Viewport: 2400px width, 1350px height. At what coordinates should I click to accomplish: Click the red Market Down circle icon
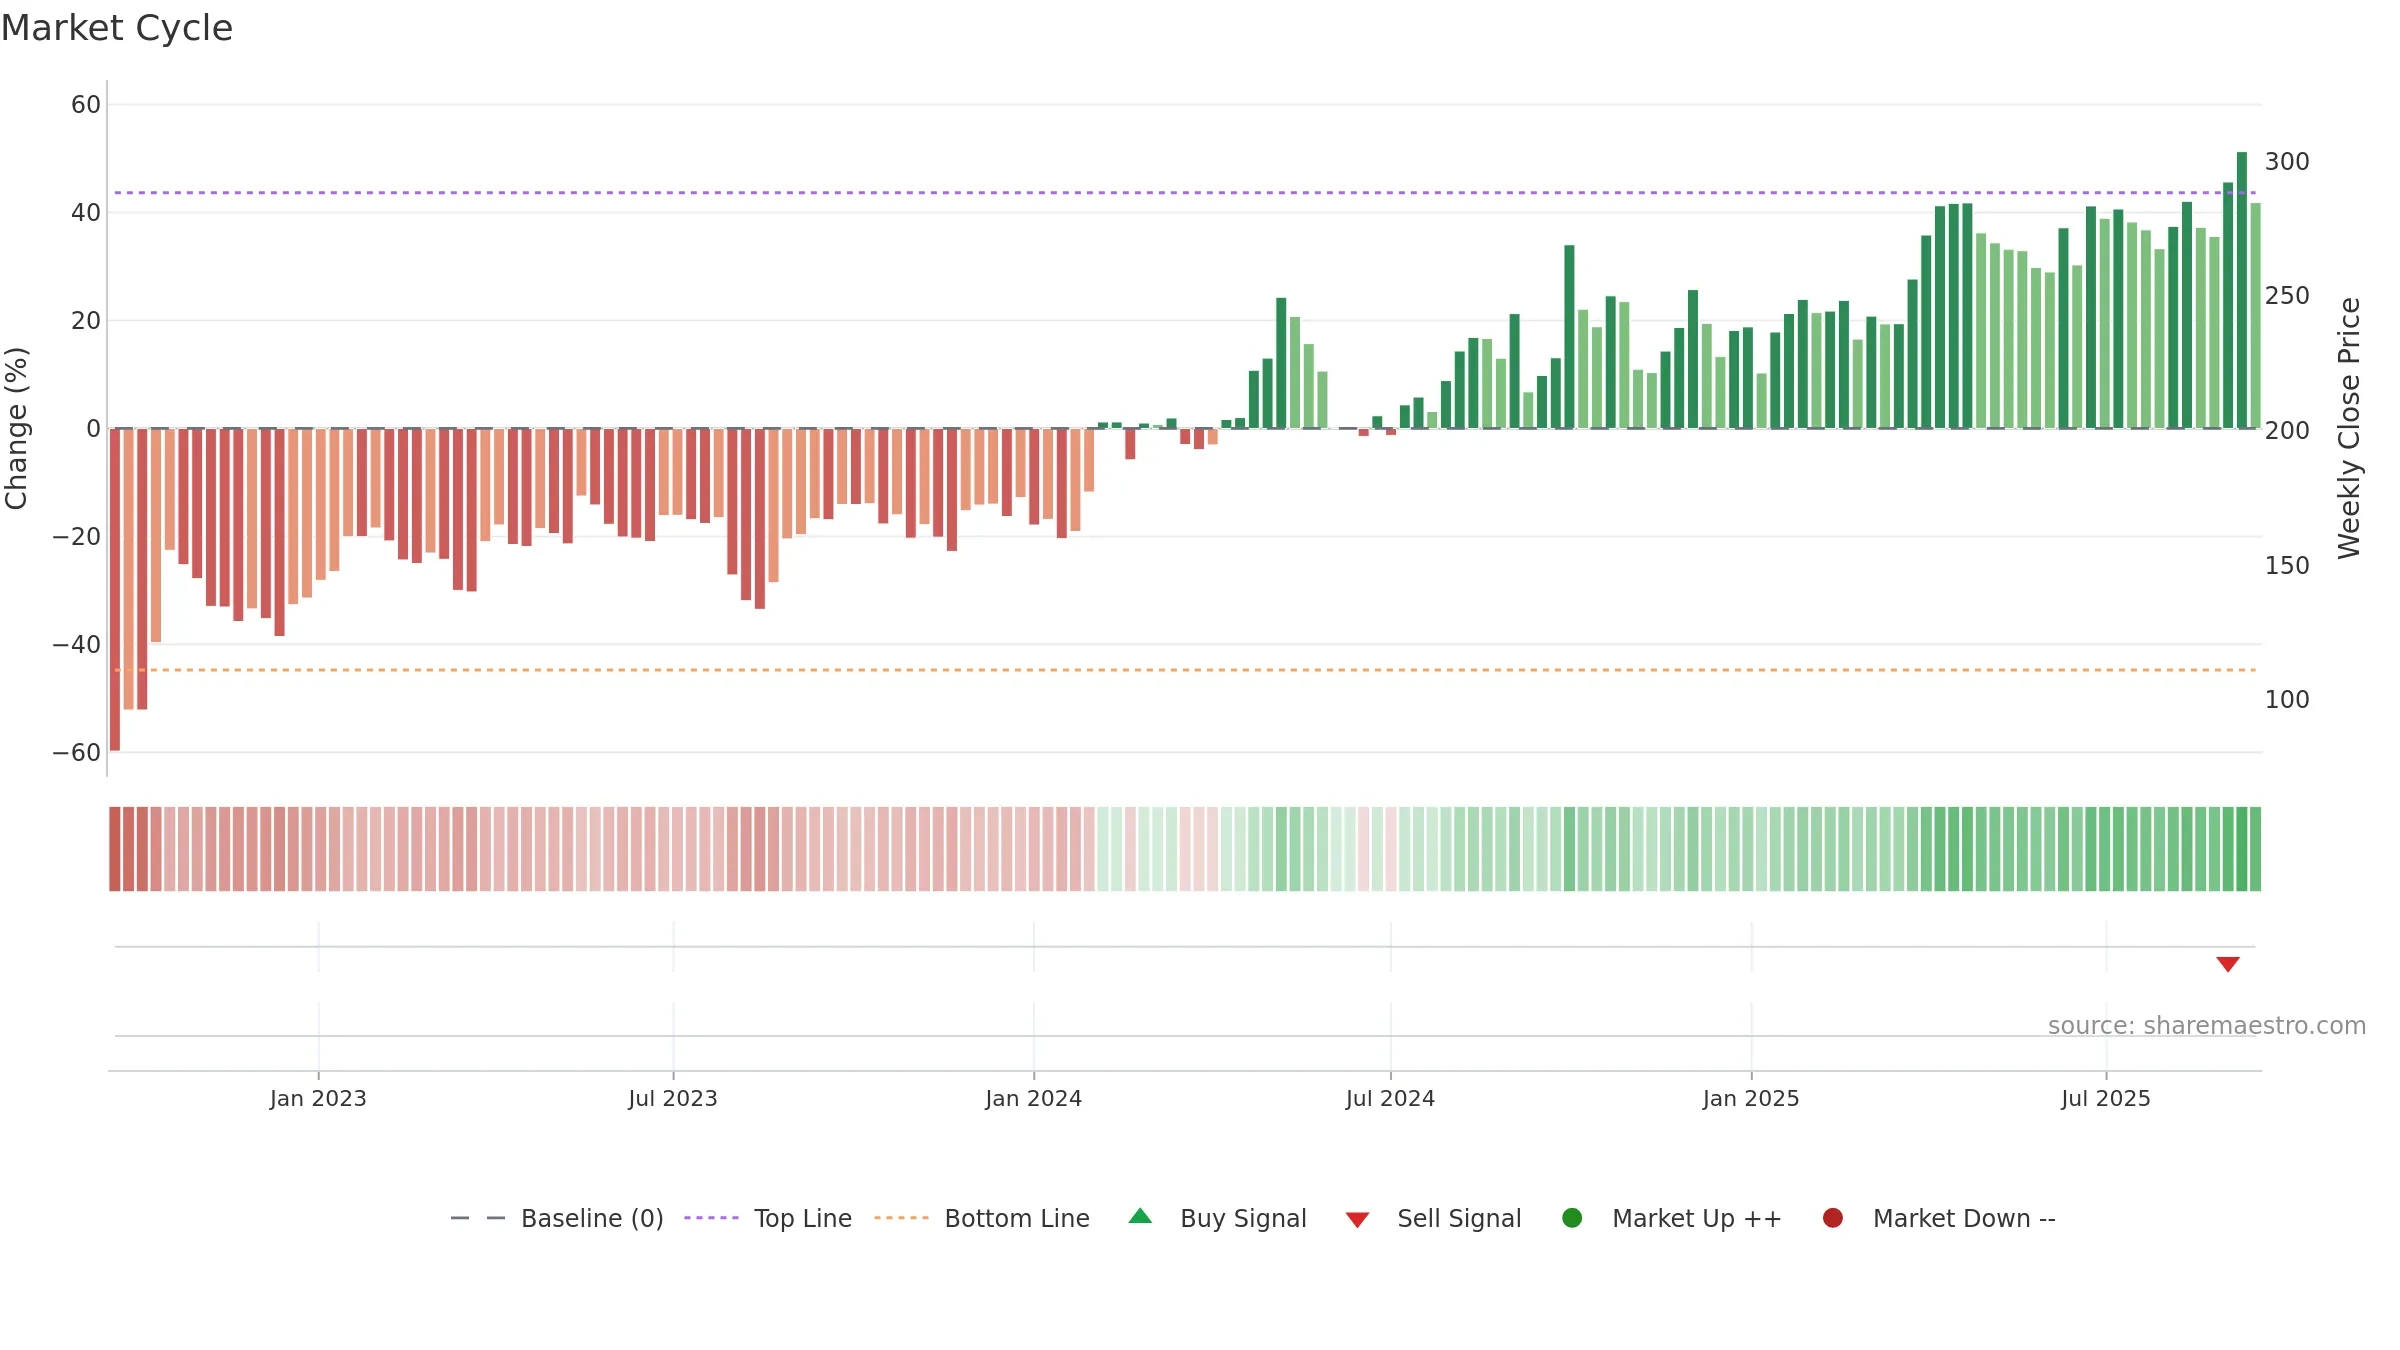[x=1833, y=1218]
